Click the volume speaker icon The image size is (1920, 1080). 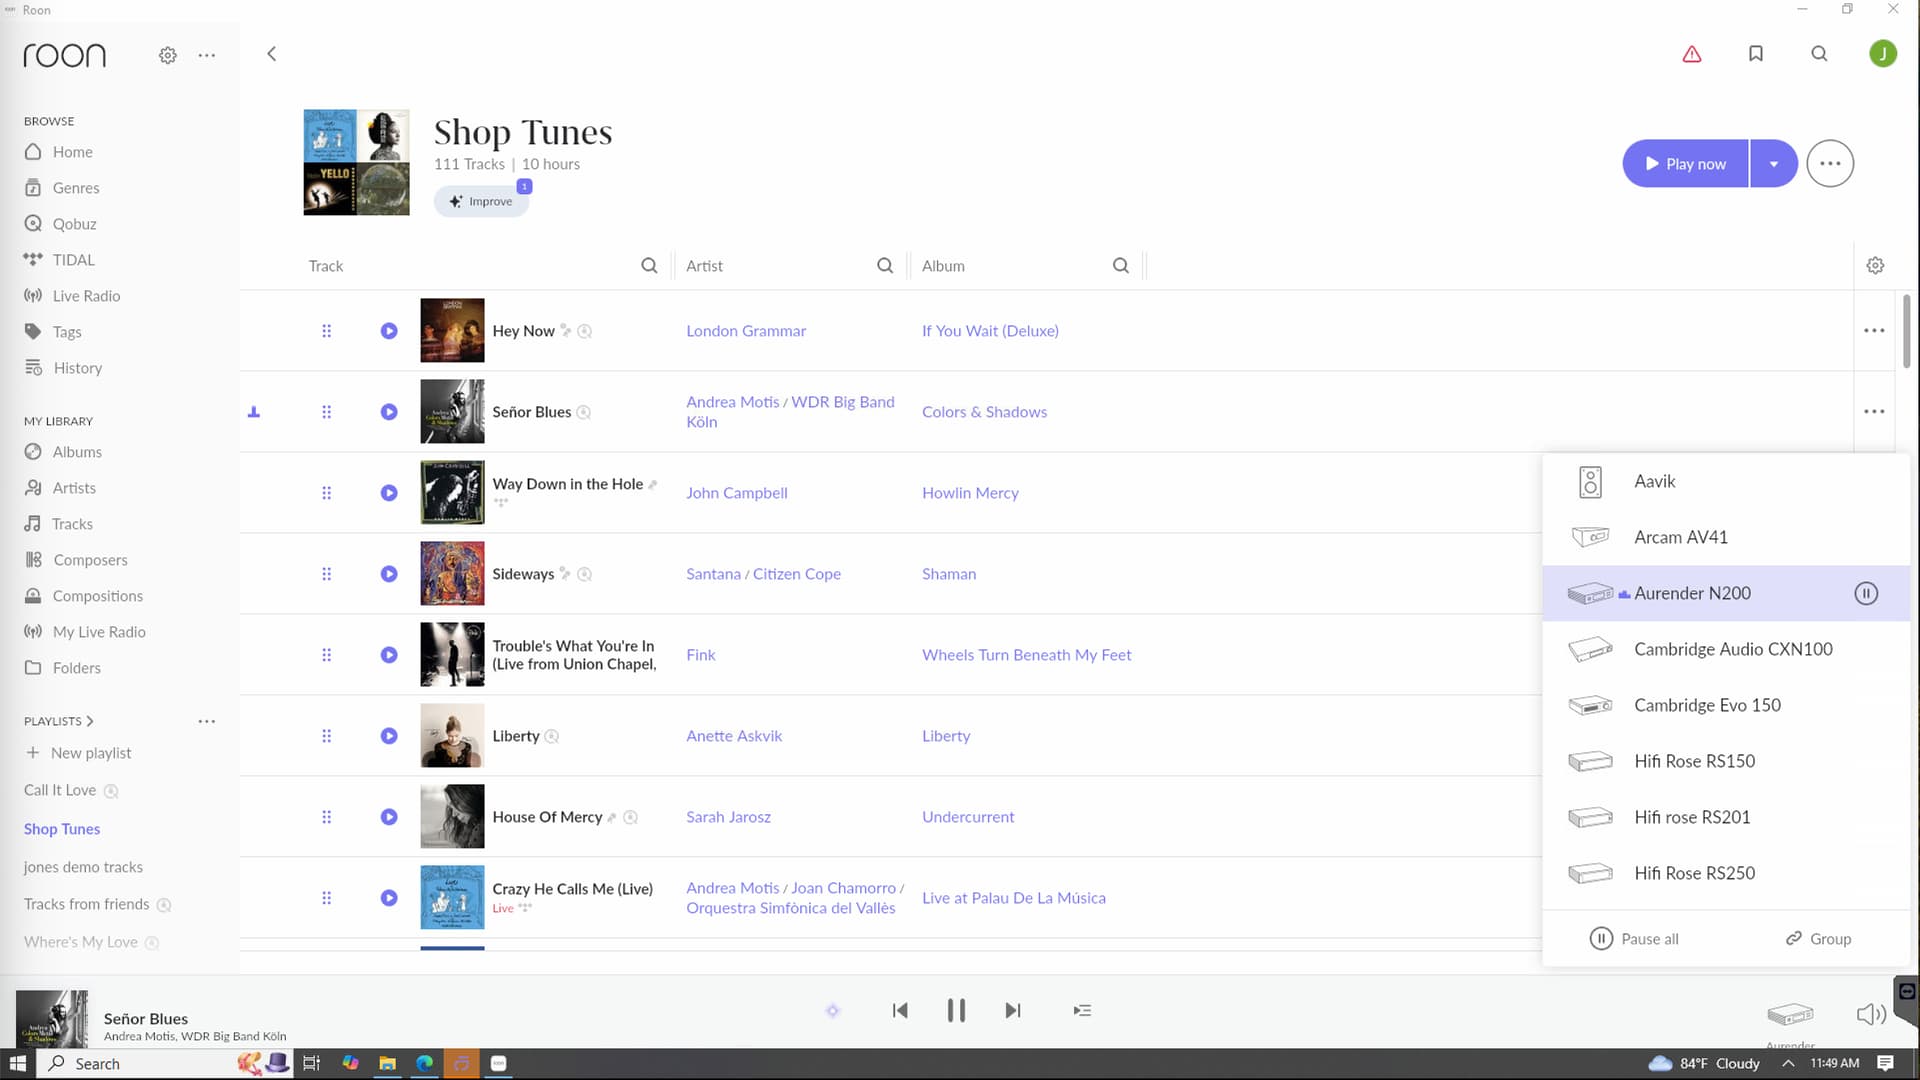pos(1870,1014)
